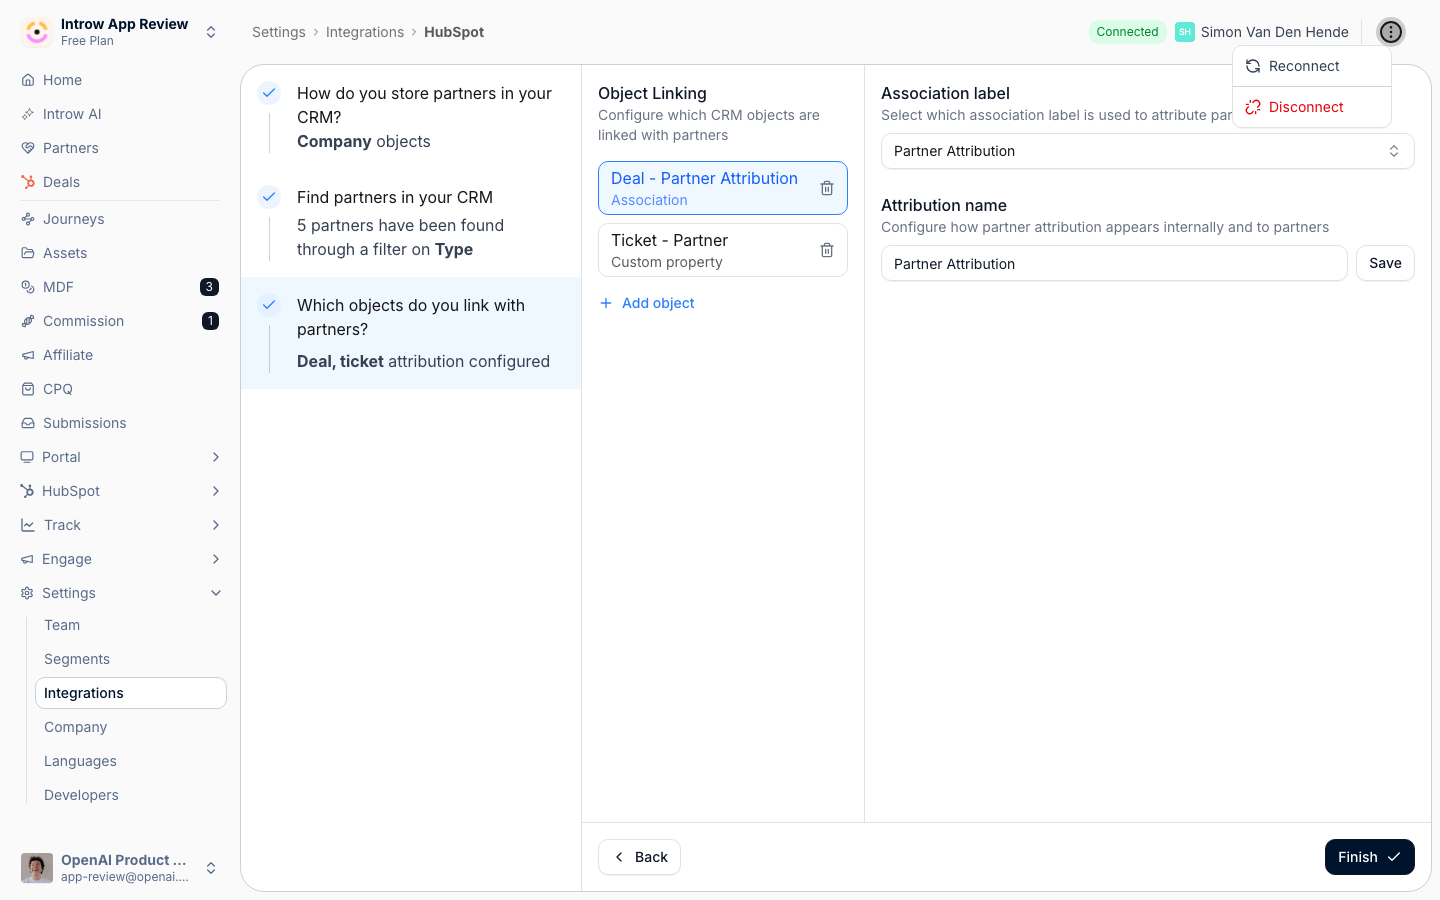
Task: Click the Settings gear icon
Action: pyautogui.click(x=27, y=593)
